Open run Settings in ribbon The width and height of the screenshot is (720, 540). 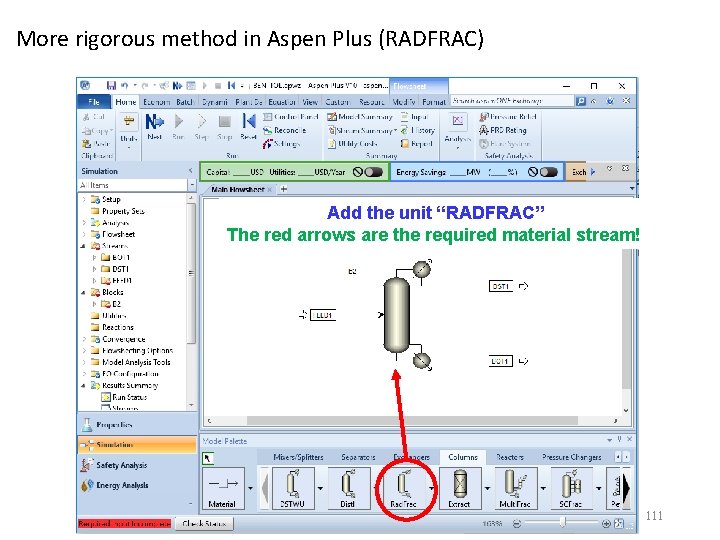281,144
